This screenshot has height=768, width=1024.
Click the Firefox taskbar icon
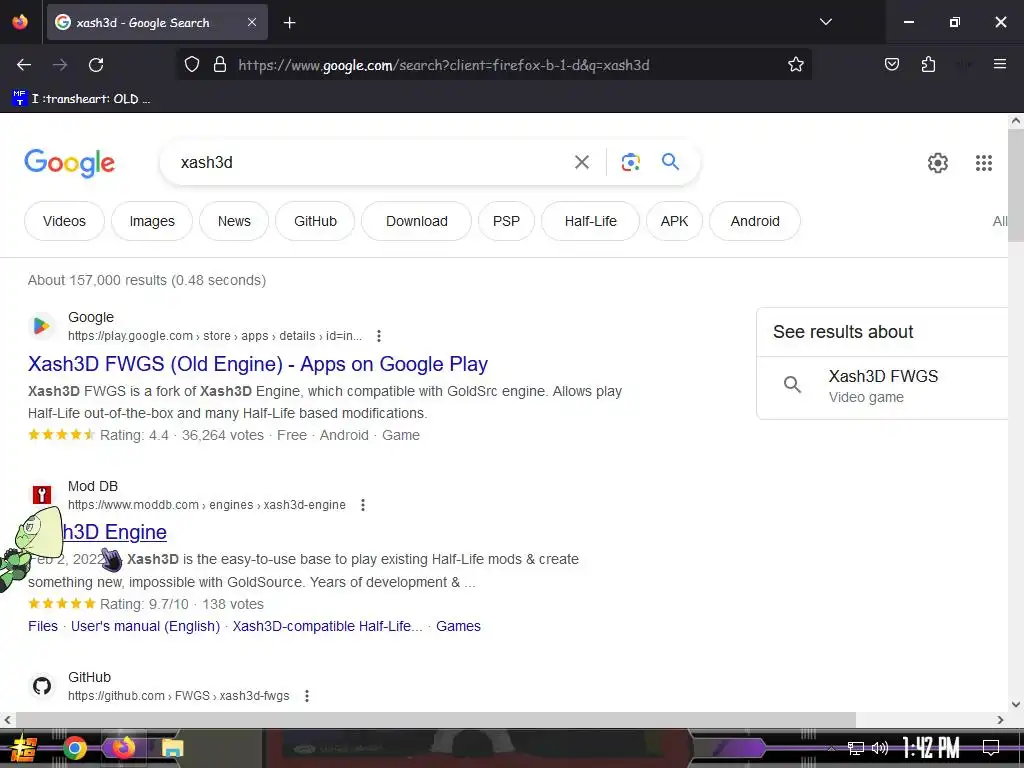click(123, 748)
